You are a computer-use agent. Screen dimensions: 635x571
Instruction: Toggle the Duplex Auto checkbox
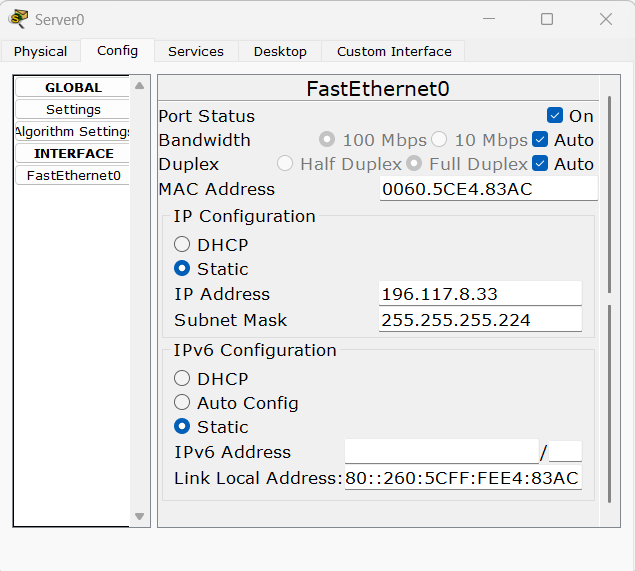[540, 164]
